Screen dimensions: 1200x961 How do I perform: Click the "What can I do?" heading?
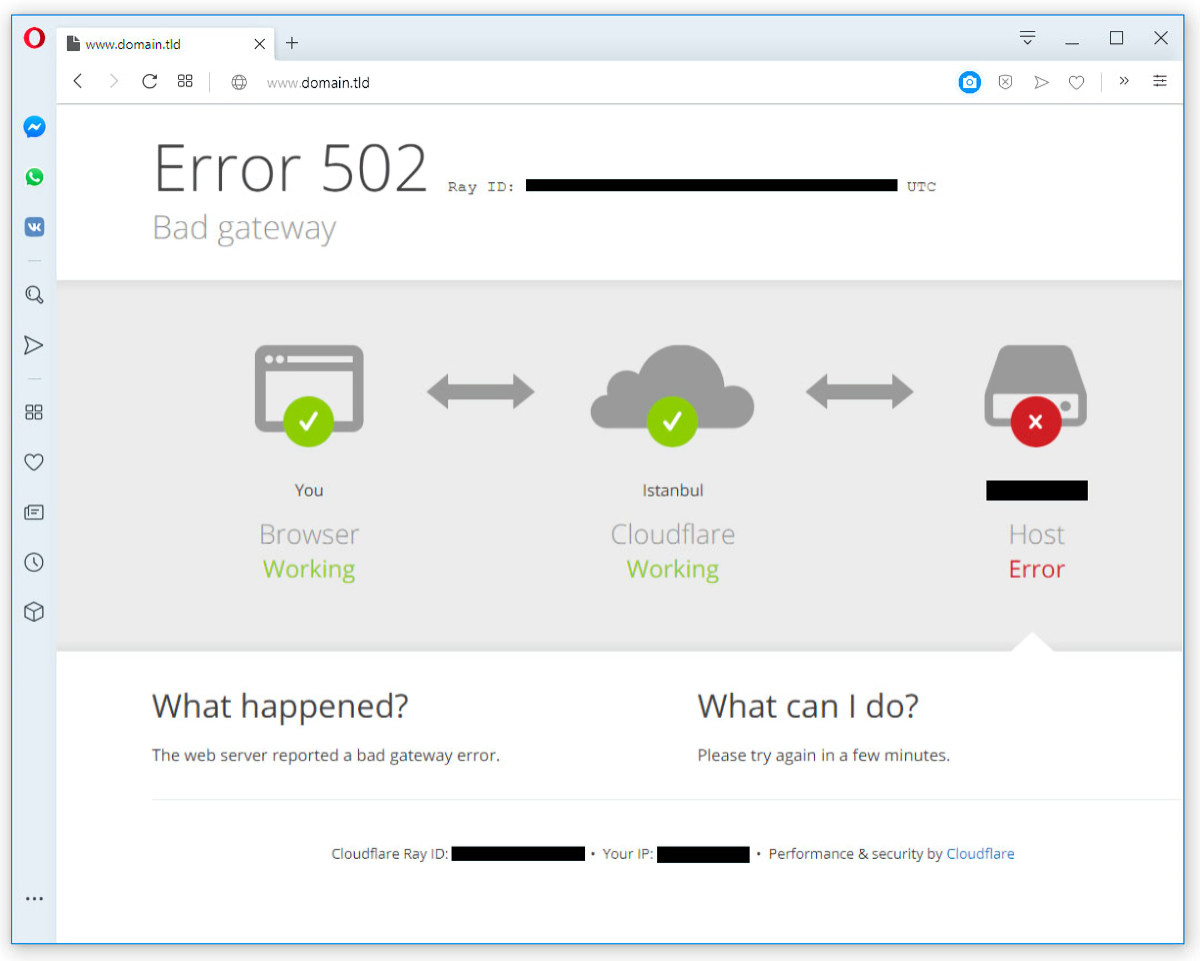pos(808,706)
